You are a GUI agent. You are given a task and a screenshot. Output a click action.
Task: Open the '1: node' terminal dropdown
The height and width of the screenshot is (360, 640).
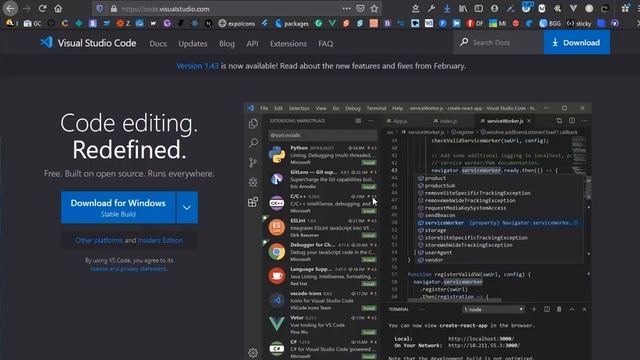pyautogui.click(x=493, y=309)
